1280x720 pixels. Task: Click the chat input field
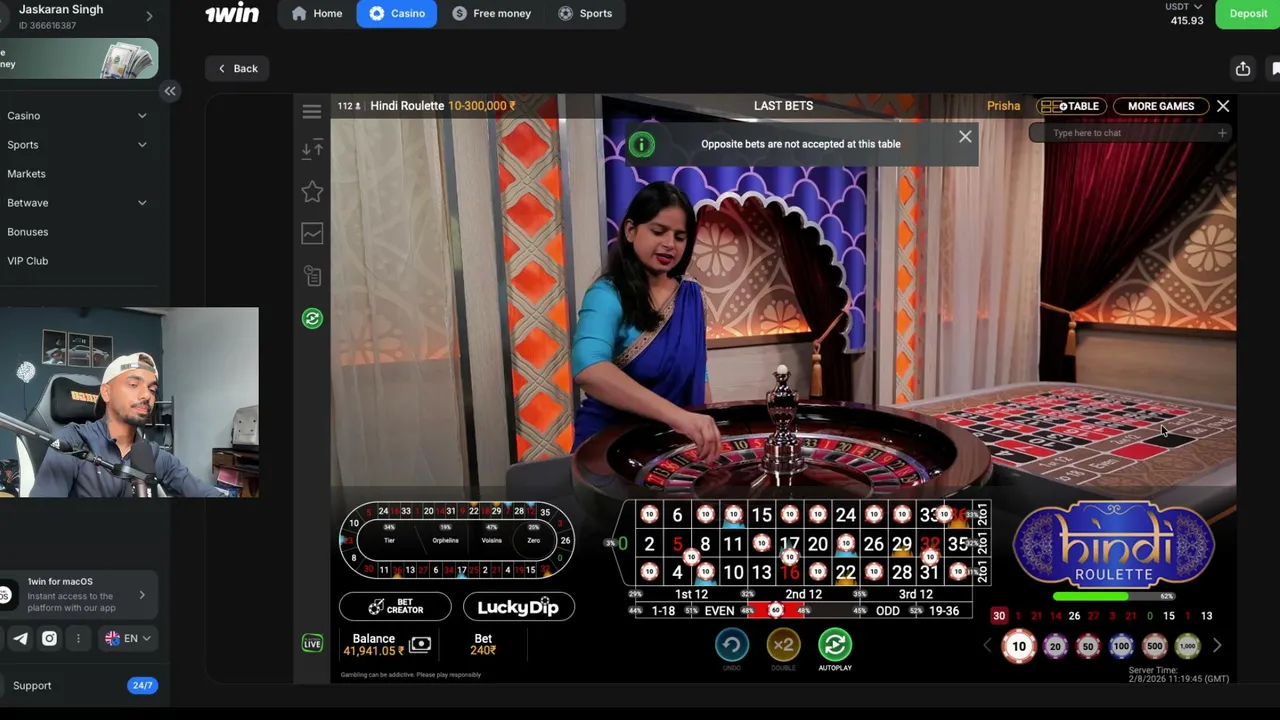coord(1131,133)
